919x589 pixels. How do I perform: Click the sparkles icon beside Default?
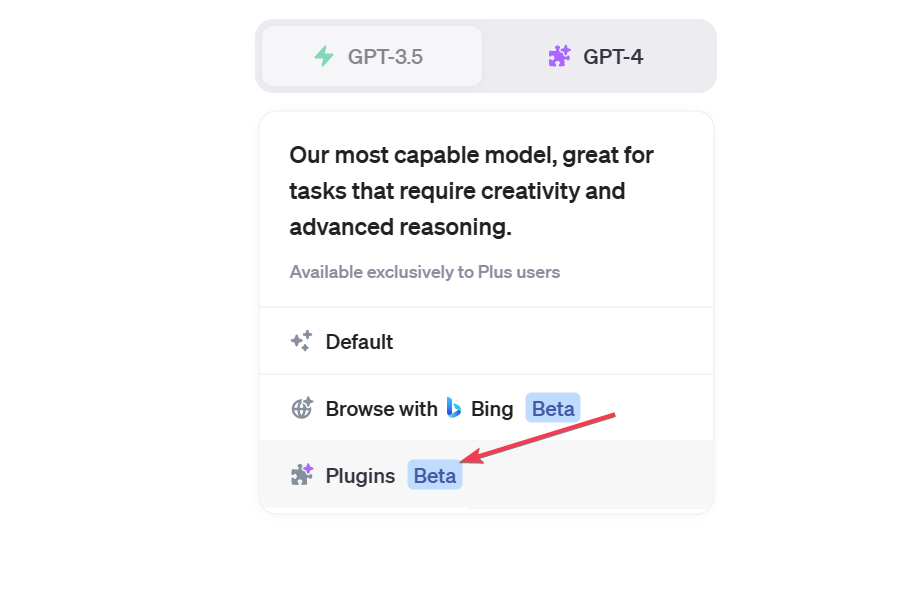click(x=302, y=341)
